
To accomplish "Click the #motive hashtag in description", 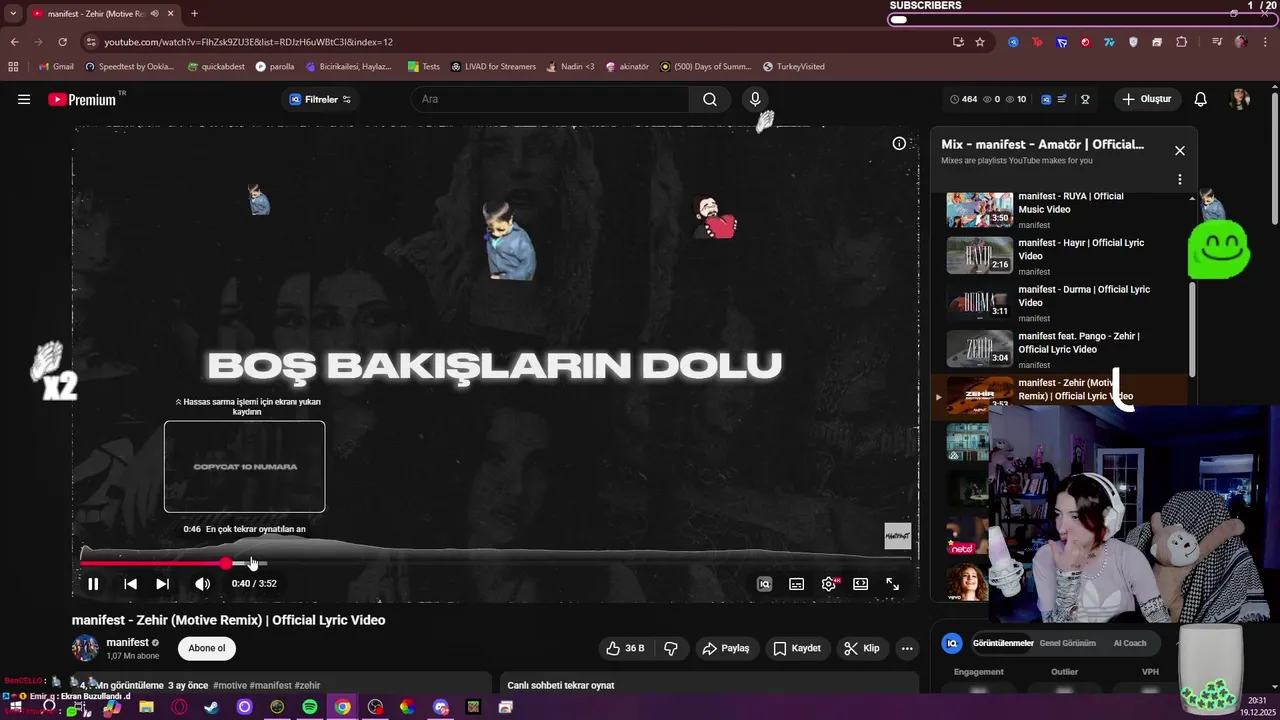I will [x=229, y=686].
